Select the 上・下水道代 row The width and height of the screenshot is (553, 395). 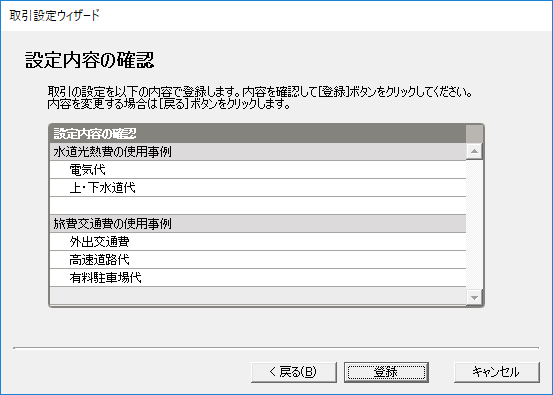pos(258,188)
